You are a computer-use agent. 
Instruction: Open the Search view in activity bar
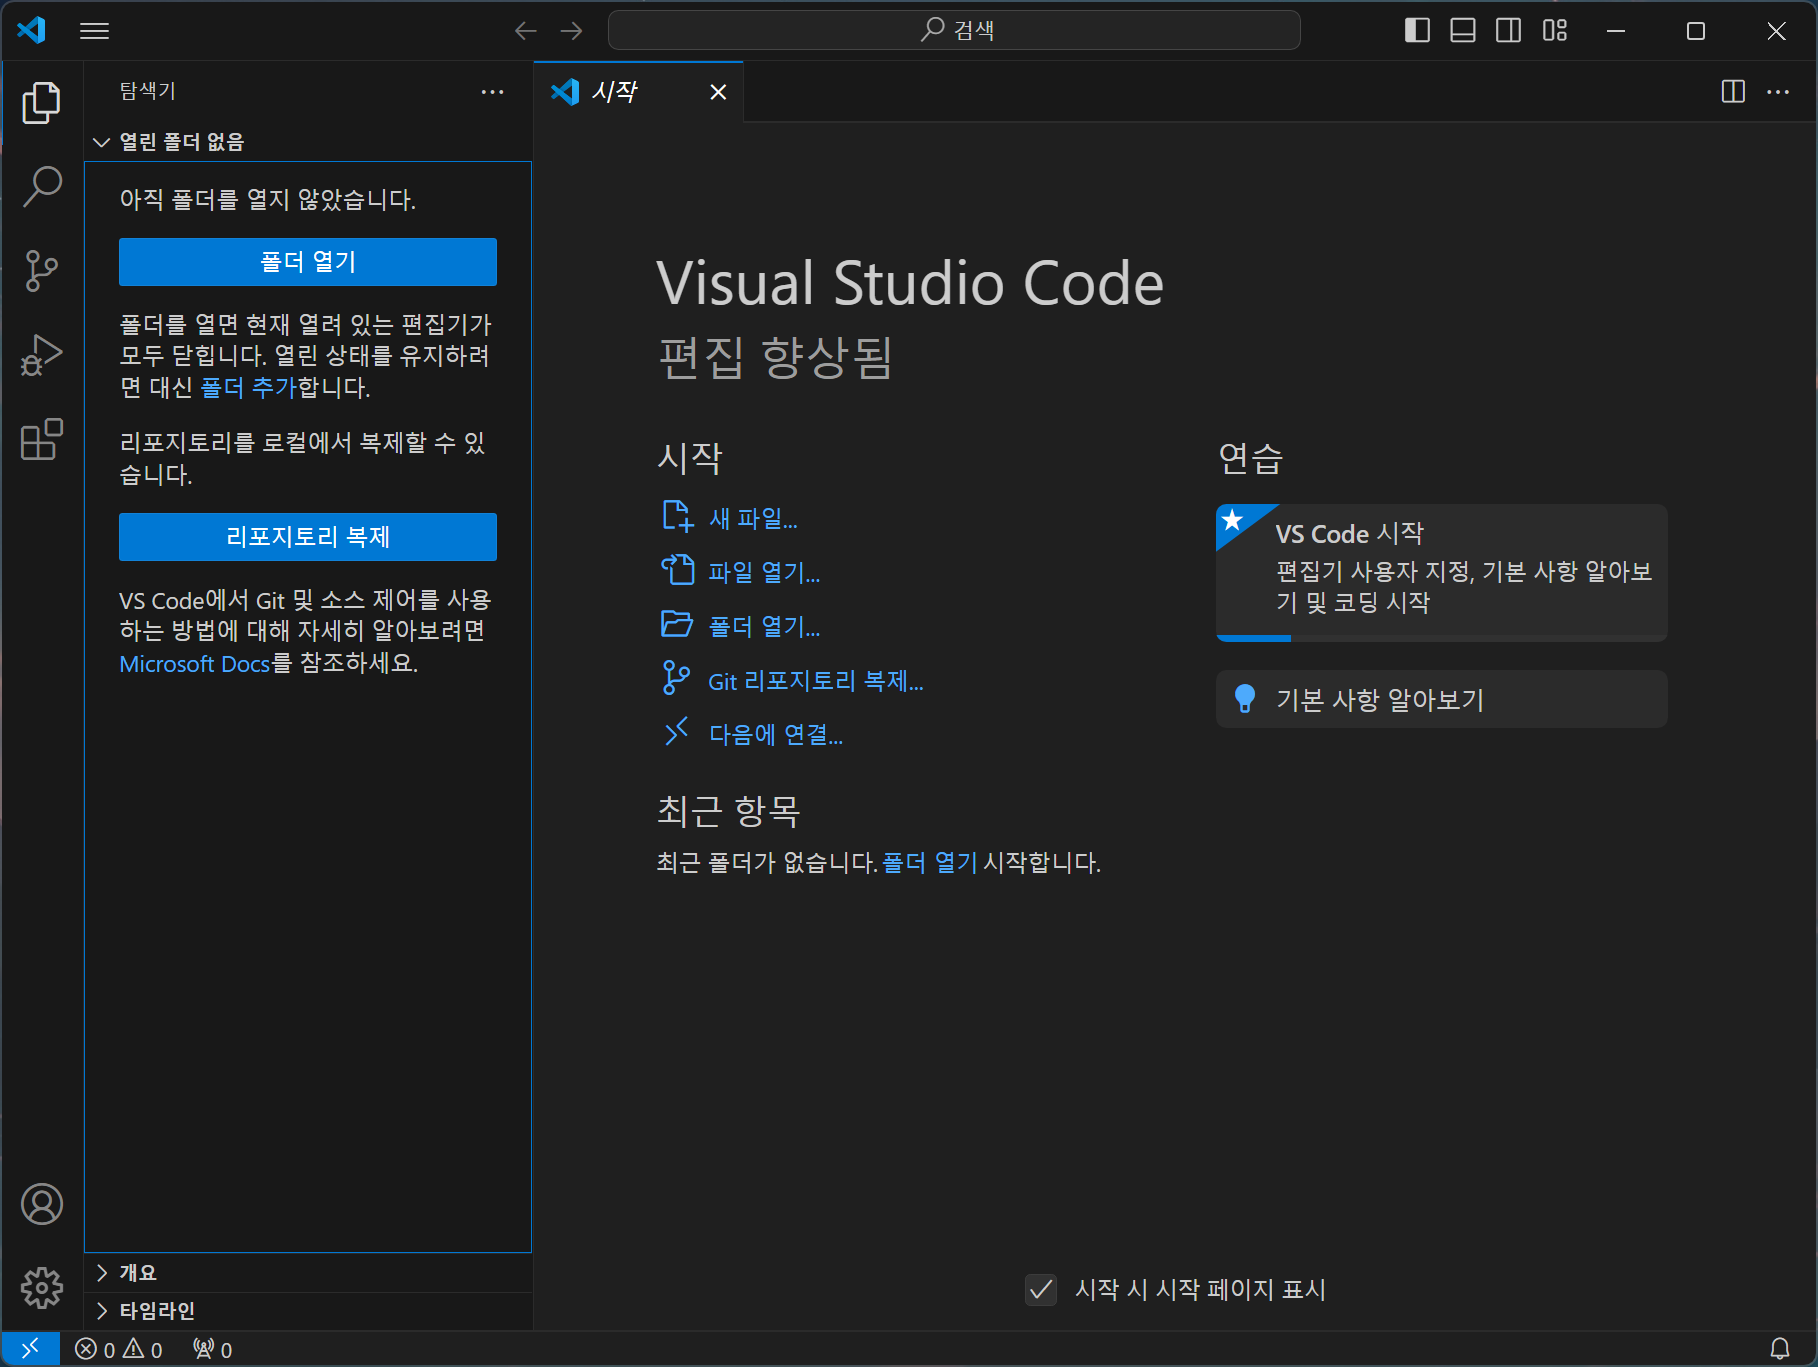point(41,186)
